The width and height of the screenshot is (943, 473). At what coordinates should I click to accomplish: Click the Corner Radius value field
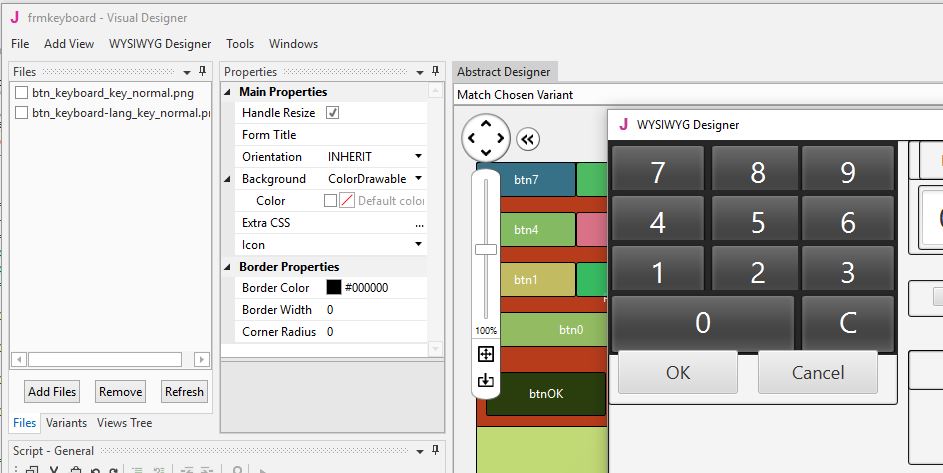375,332
